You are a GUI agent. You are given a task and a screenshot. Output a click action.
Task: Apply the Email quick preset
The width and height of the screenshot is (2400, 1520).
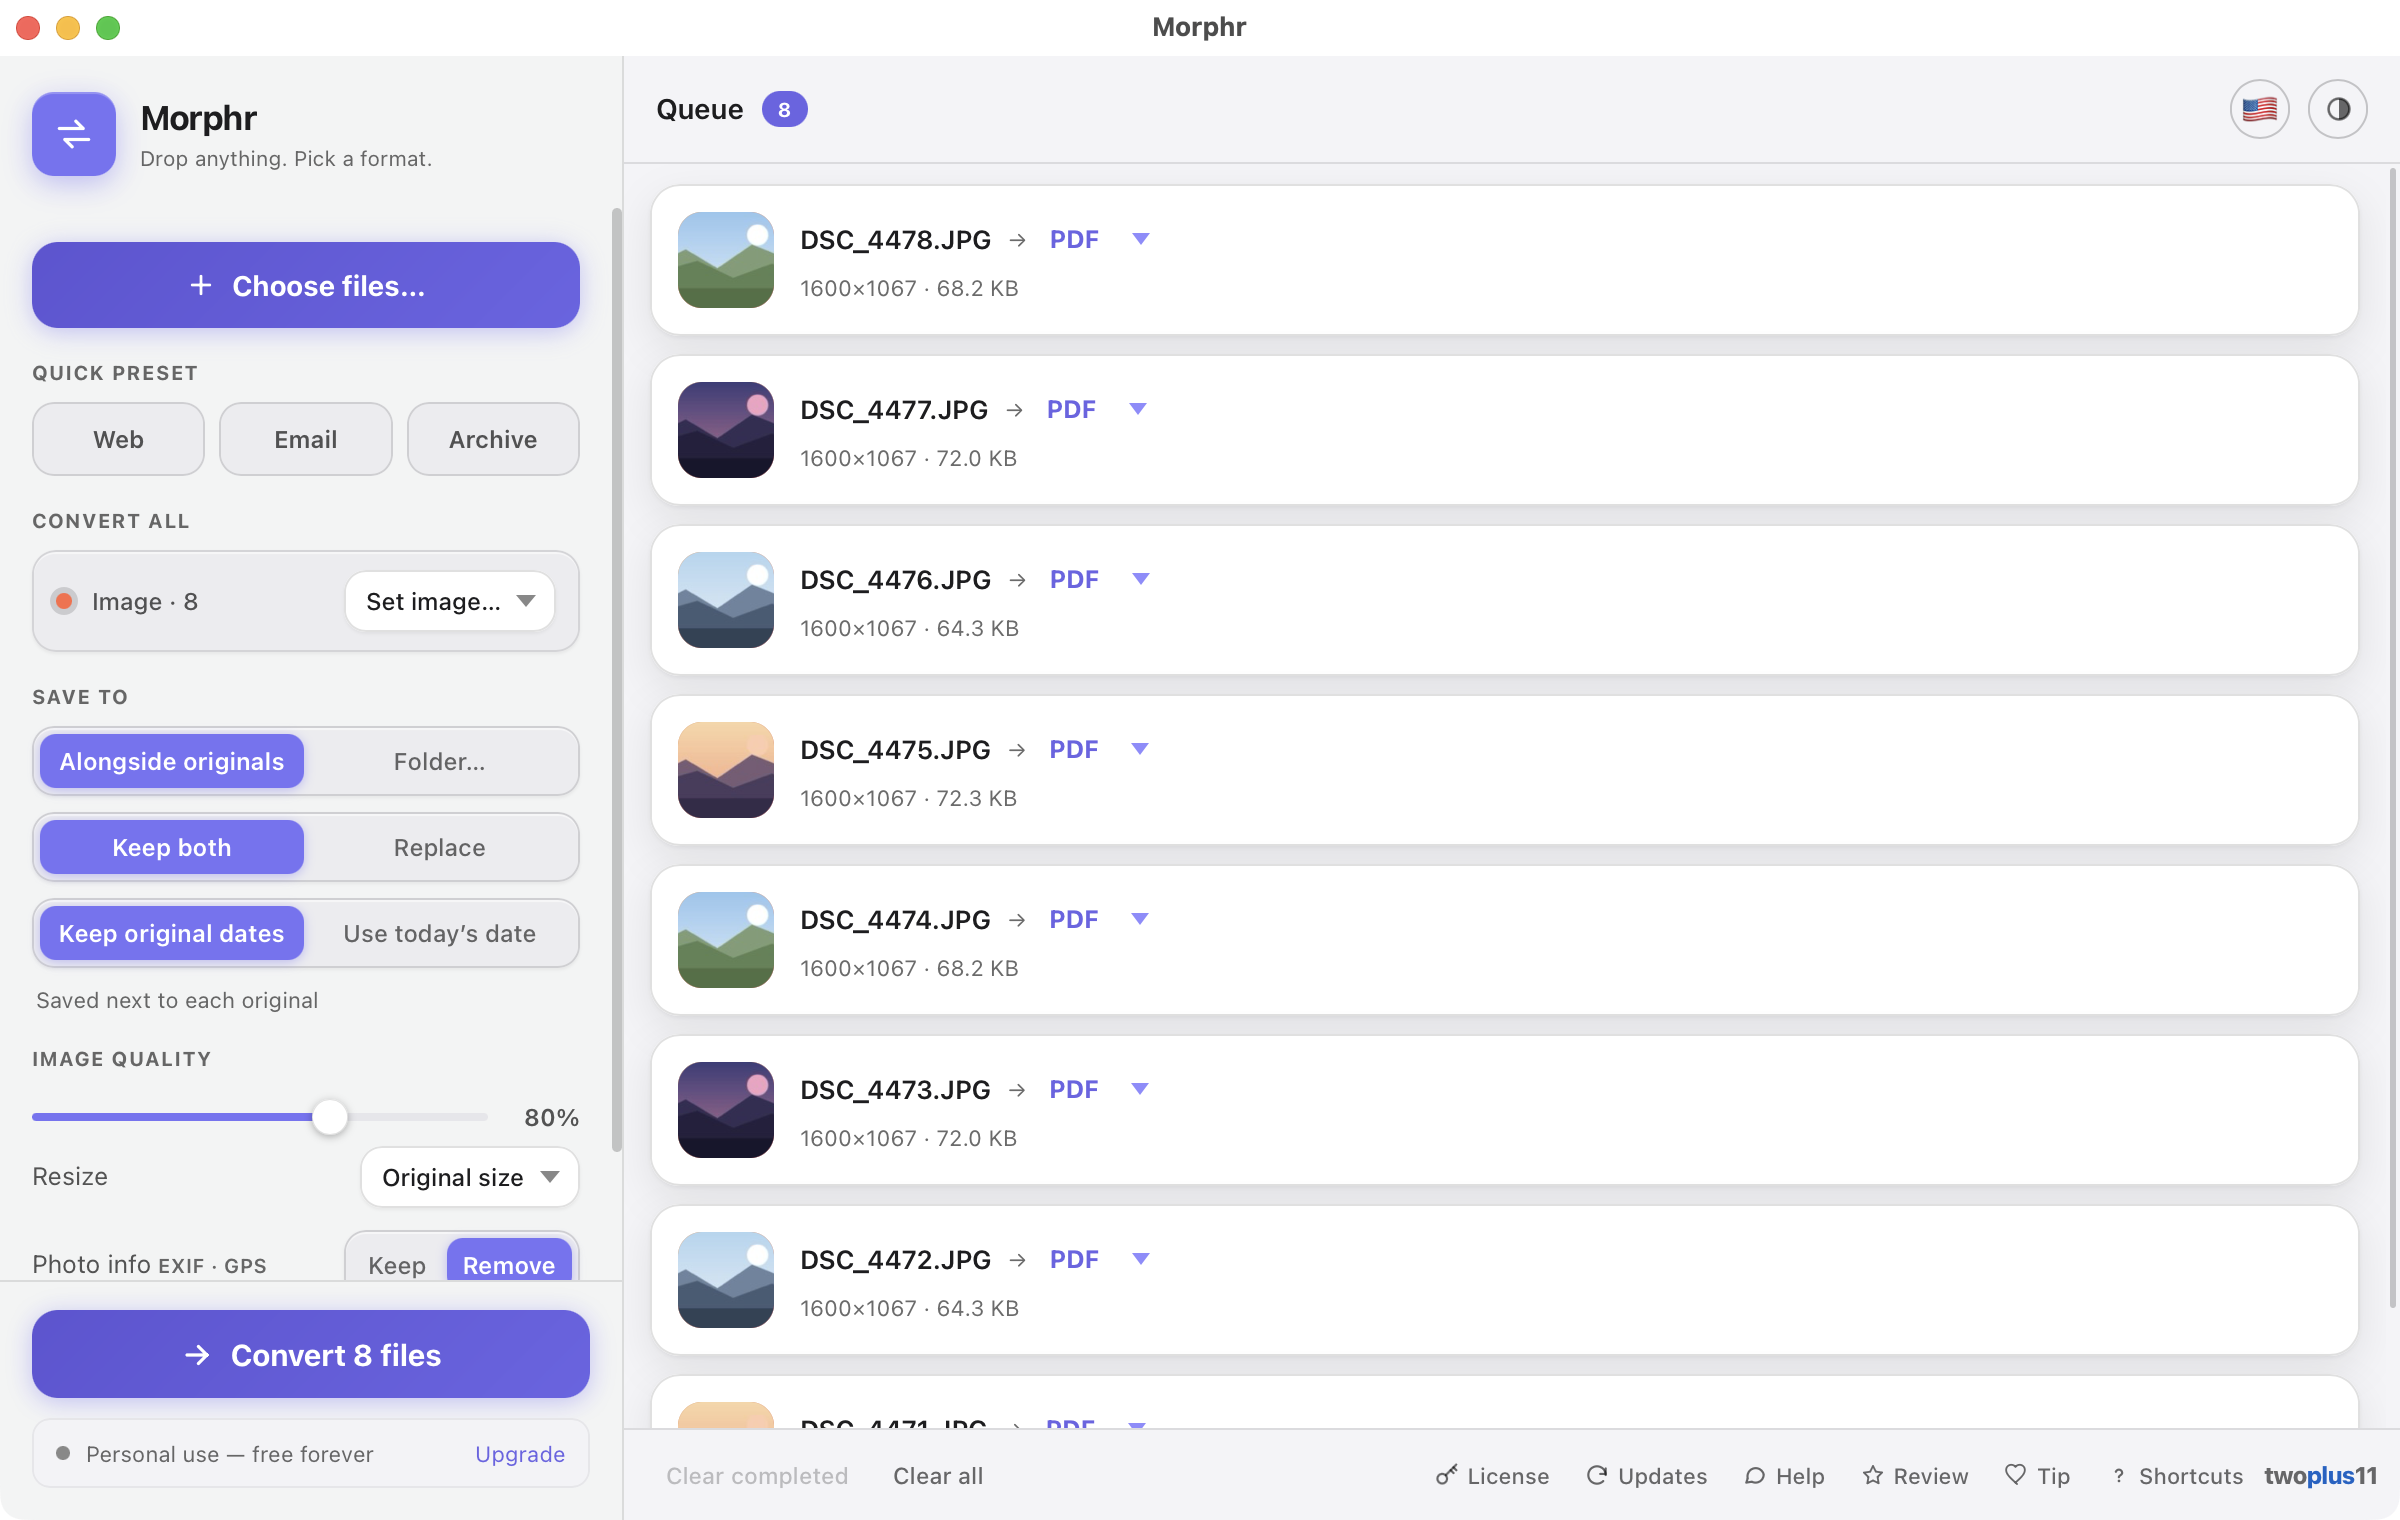(306, 439)
